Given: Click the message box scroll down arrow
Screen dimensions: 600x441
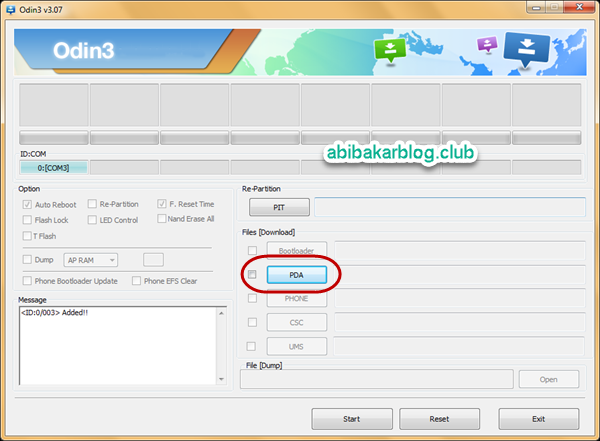Looking at the screenshot, I should click(221, 379).
